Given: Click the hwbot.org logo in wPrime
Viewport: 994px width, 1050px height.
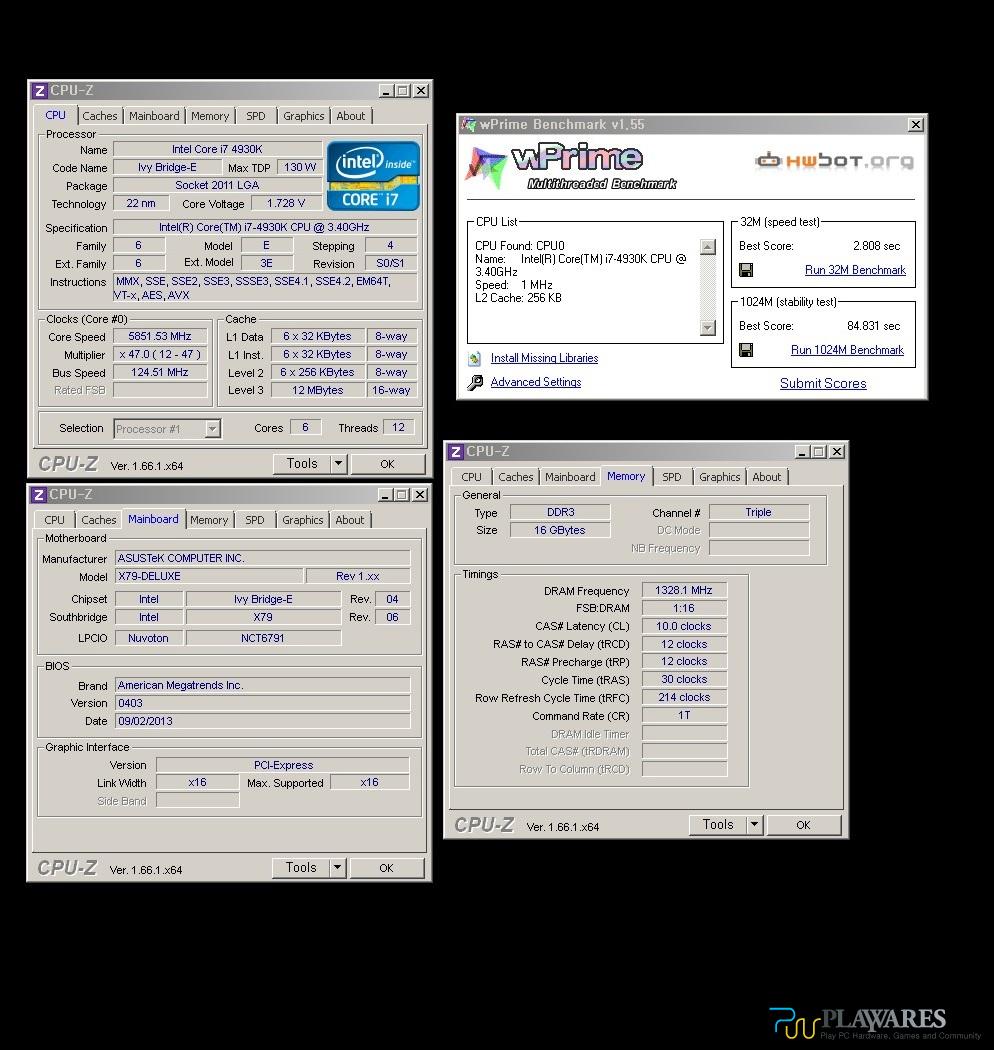Looking at the screenshot, I should click(x=834, y=161).
